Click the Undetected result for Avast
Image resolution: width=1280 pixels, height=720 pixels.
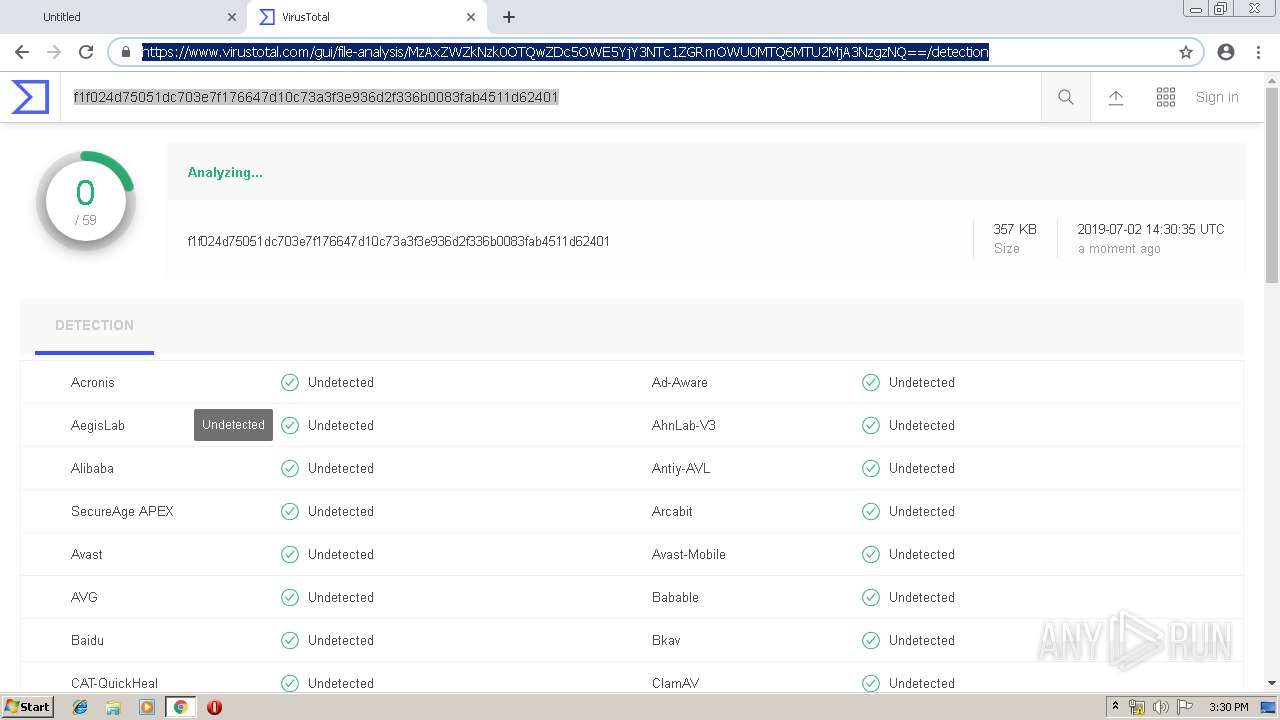click(x=341, y=554)
